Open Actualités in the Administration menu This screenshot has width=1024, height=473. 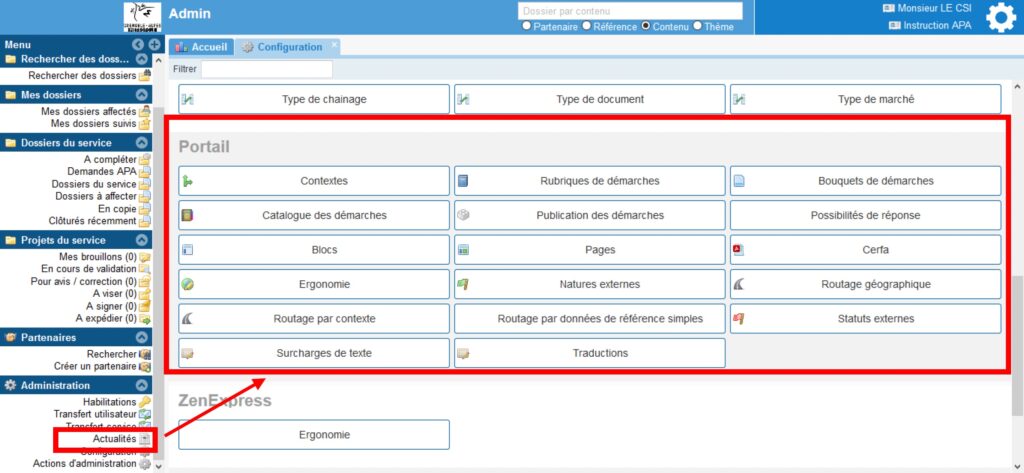coord(115,439)
